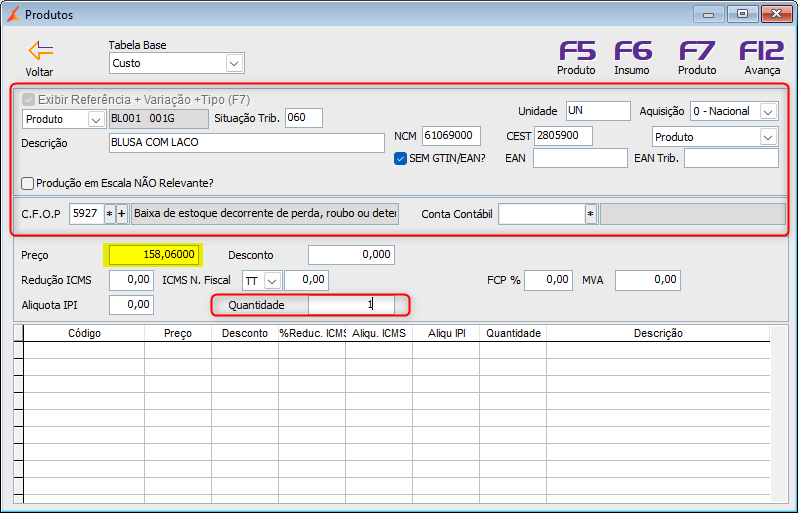
Task: Uncheck the SEM GTIN/EAN? checkbox
Action: tap(401, 159)
